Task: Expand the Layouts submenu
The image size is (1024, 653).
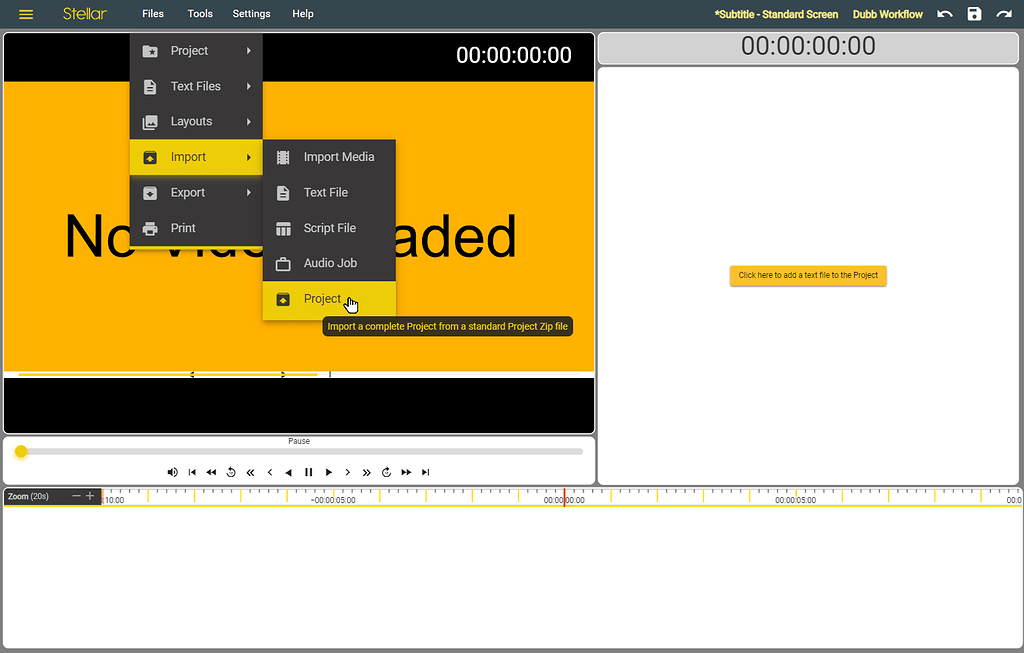Action: [x=196, y=121]
